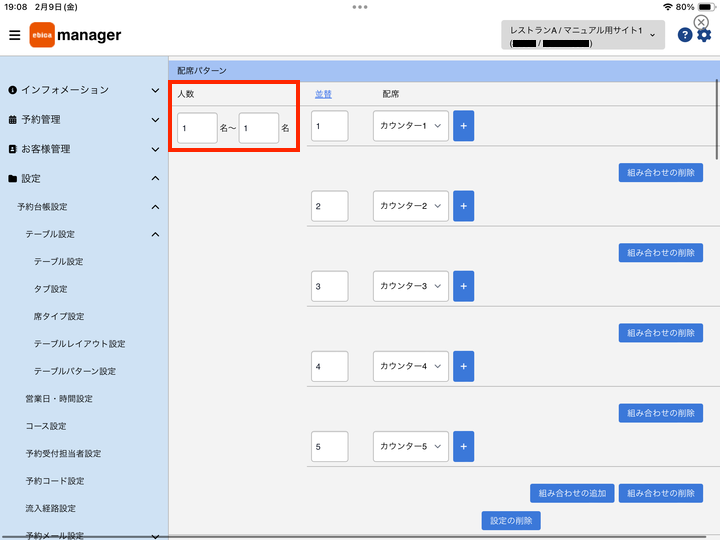Open the 予約受付担当者設定 menu item
This screenshot has height=540, width=720.
tap(63, 454)
